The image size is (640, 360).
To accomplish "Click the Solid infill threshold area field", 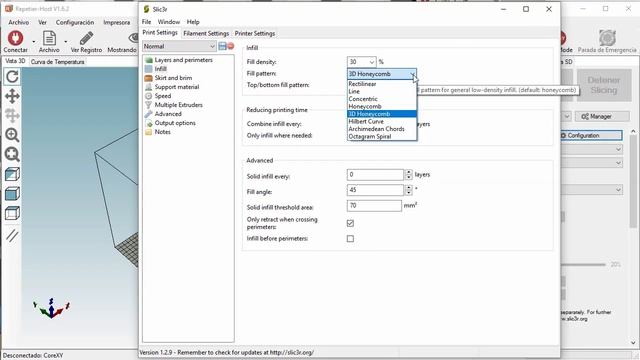I will point(374,206).
